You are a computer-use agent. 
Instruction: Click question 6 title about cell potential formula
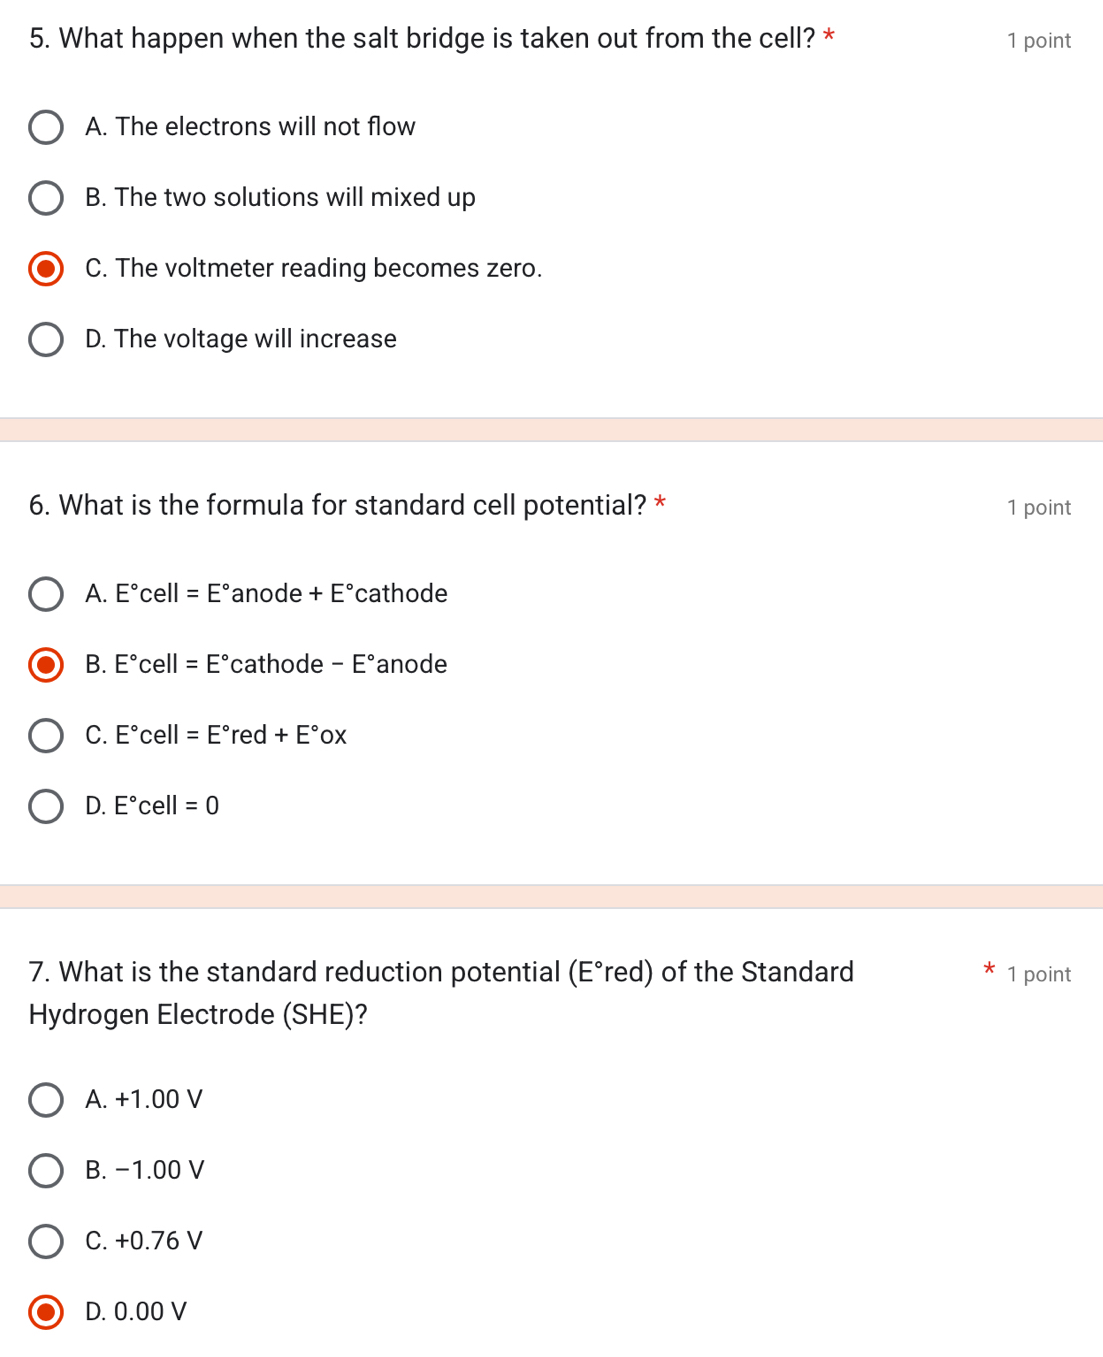pos(337,506)
